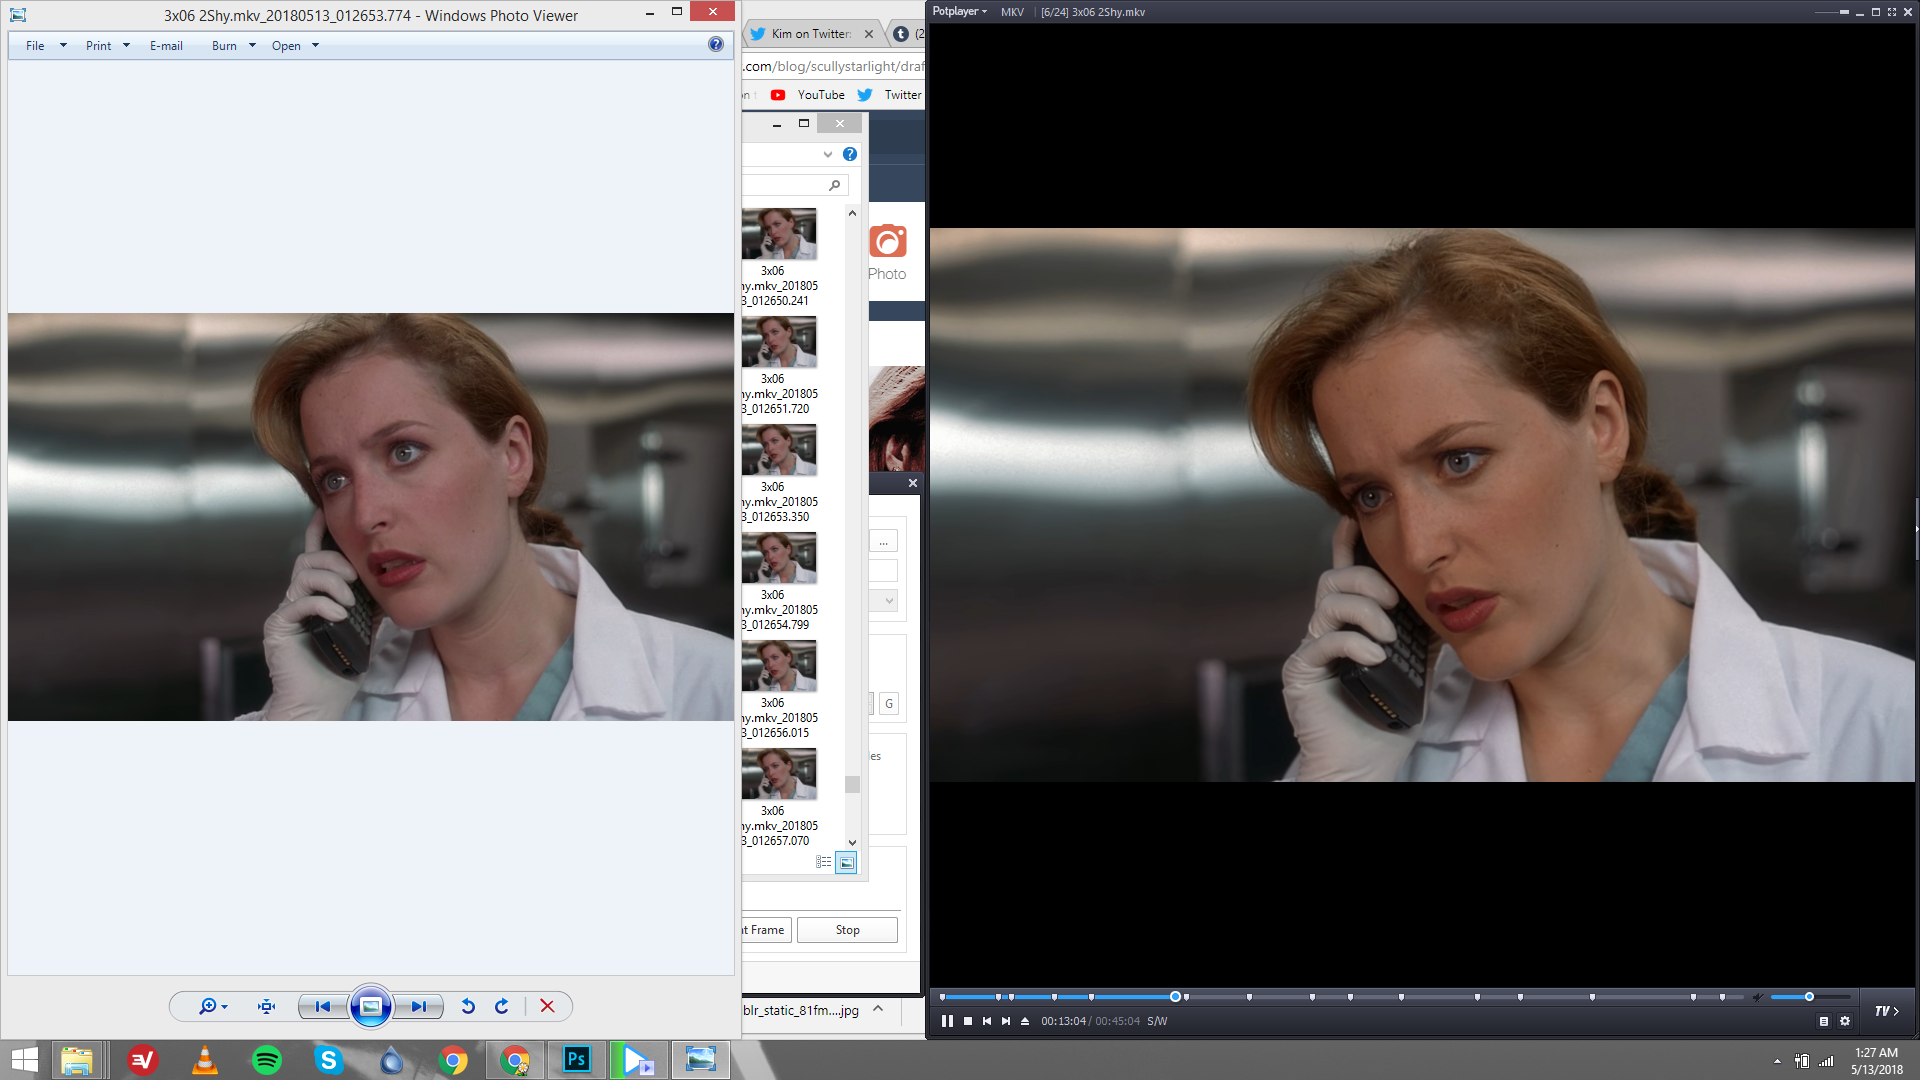Launch VLC from the taskbar

205,1060
